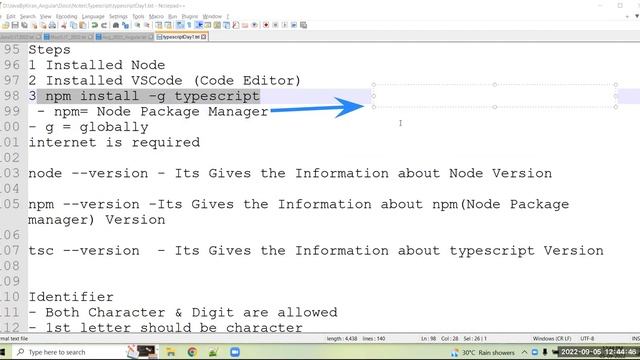This screenshot has width=640, height=360.
Task: Click the Save All toolbar icon
Action: (24, 25)
